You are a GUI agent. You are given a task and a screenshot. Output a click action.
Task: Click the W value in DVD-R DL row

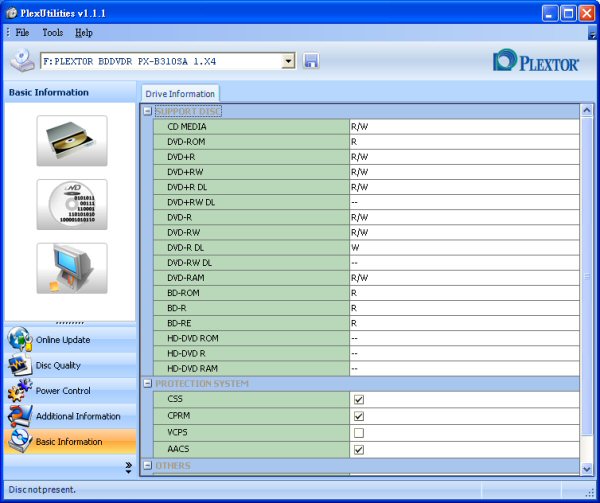pos(355,247)
